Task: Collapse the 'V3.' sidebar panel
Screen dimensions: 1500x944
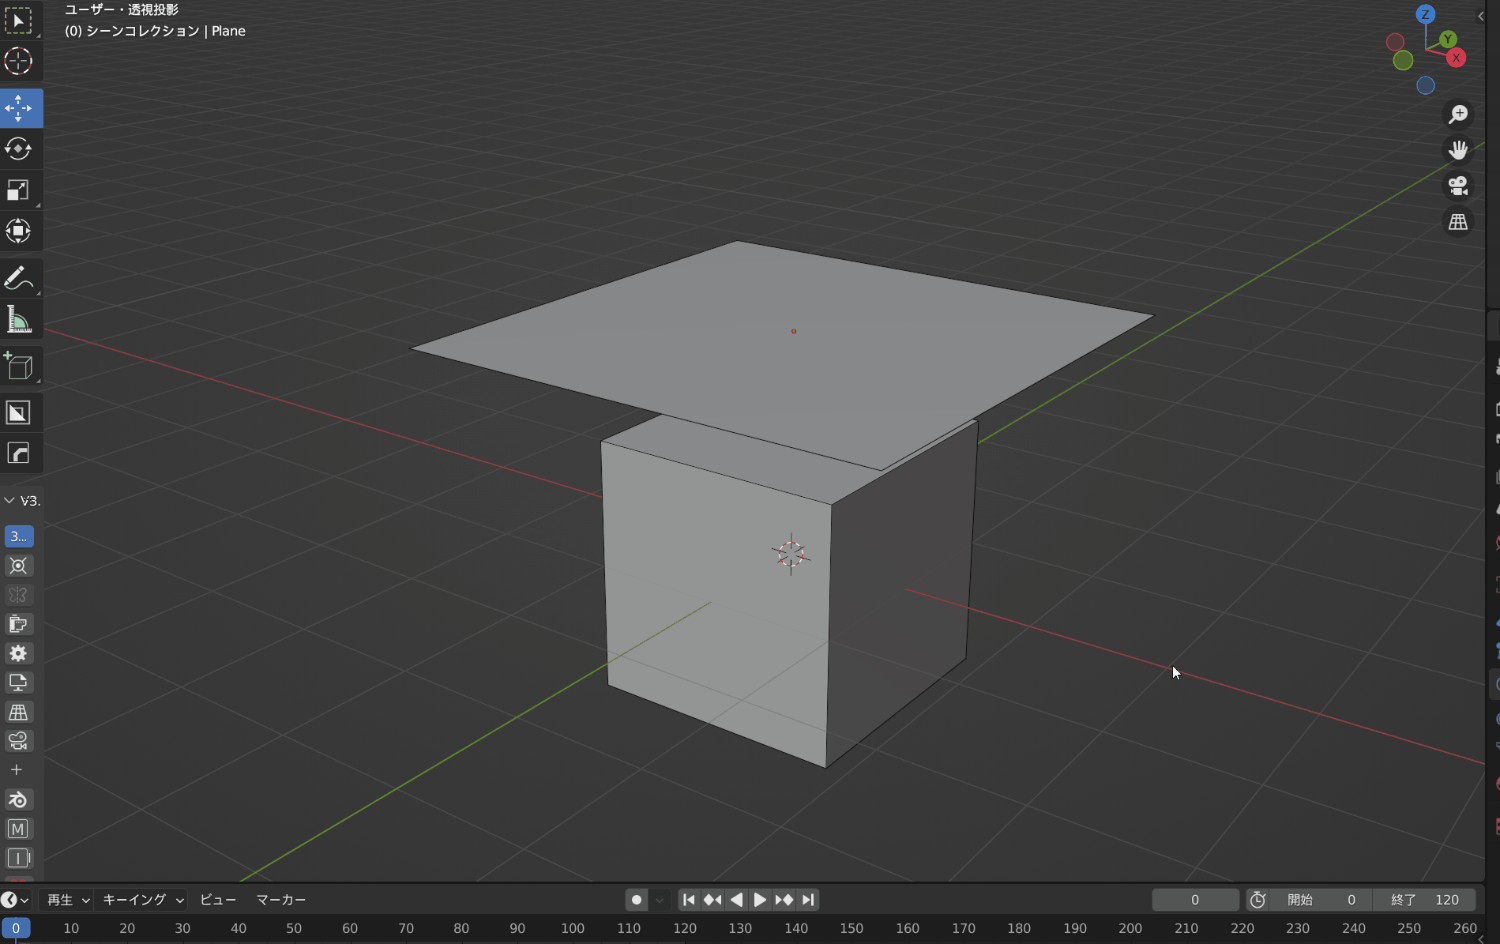Action: 10,501
